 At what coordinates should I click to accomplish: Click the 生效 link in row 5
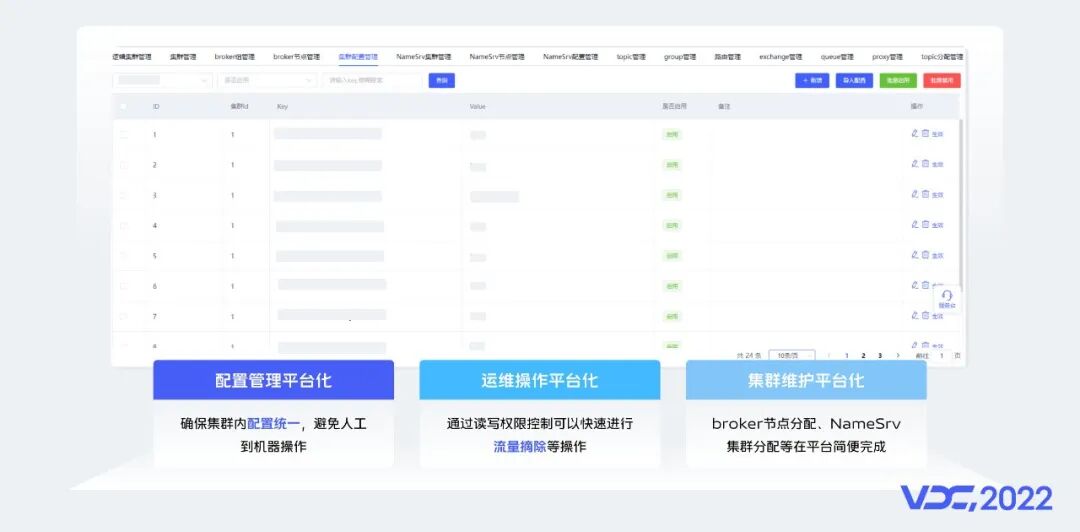coord(937,256)
